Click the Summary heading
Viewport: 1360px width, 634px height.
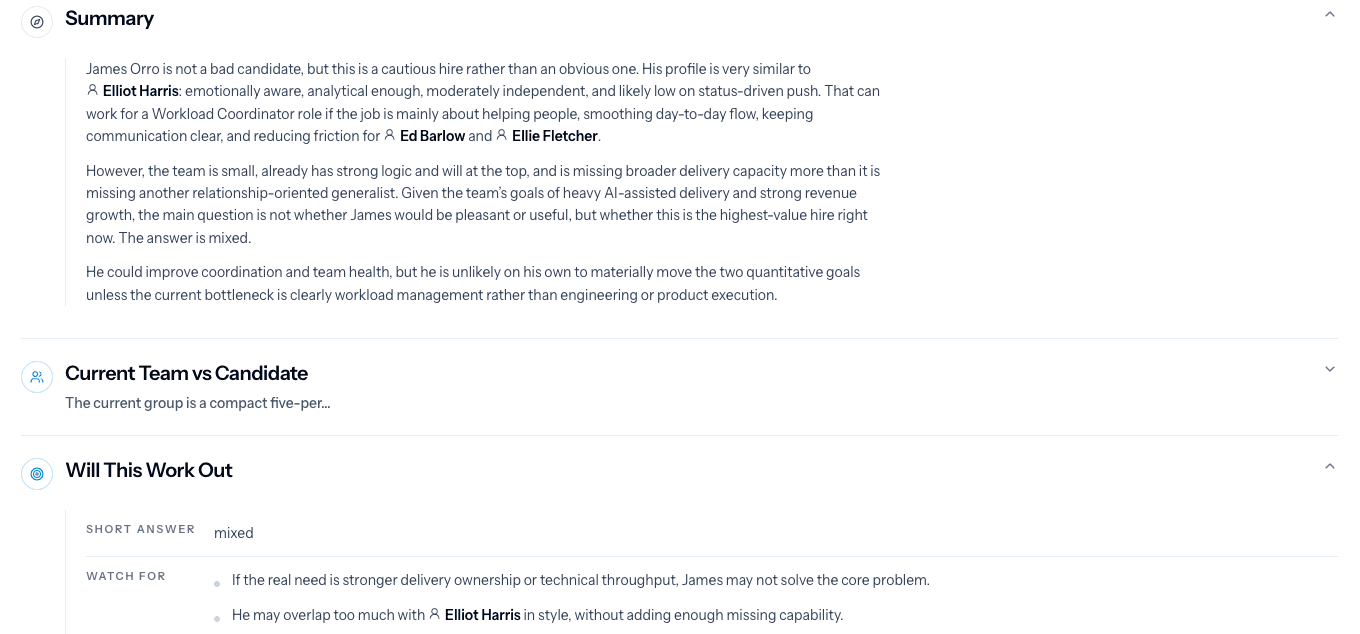pos(109,18)
